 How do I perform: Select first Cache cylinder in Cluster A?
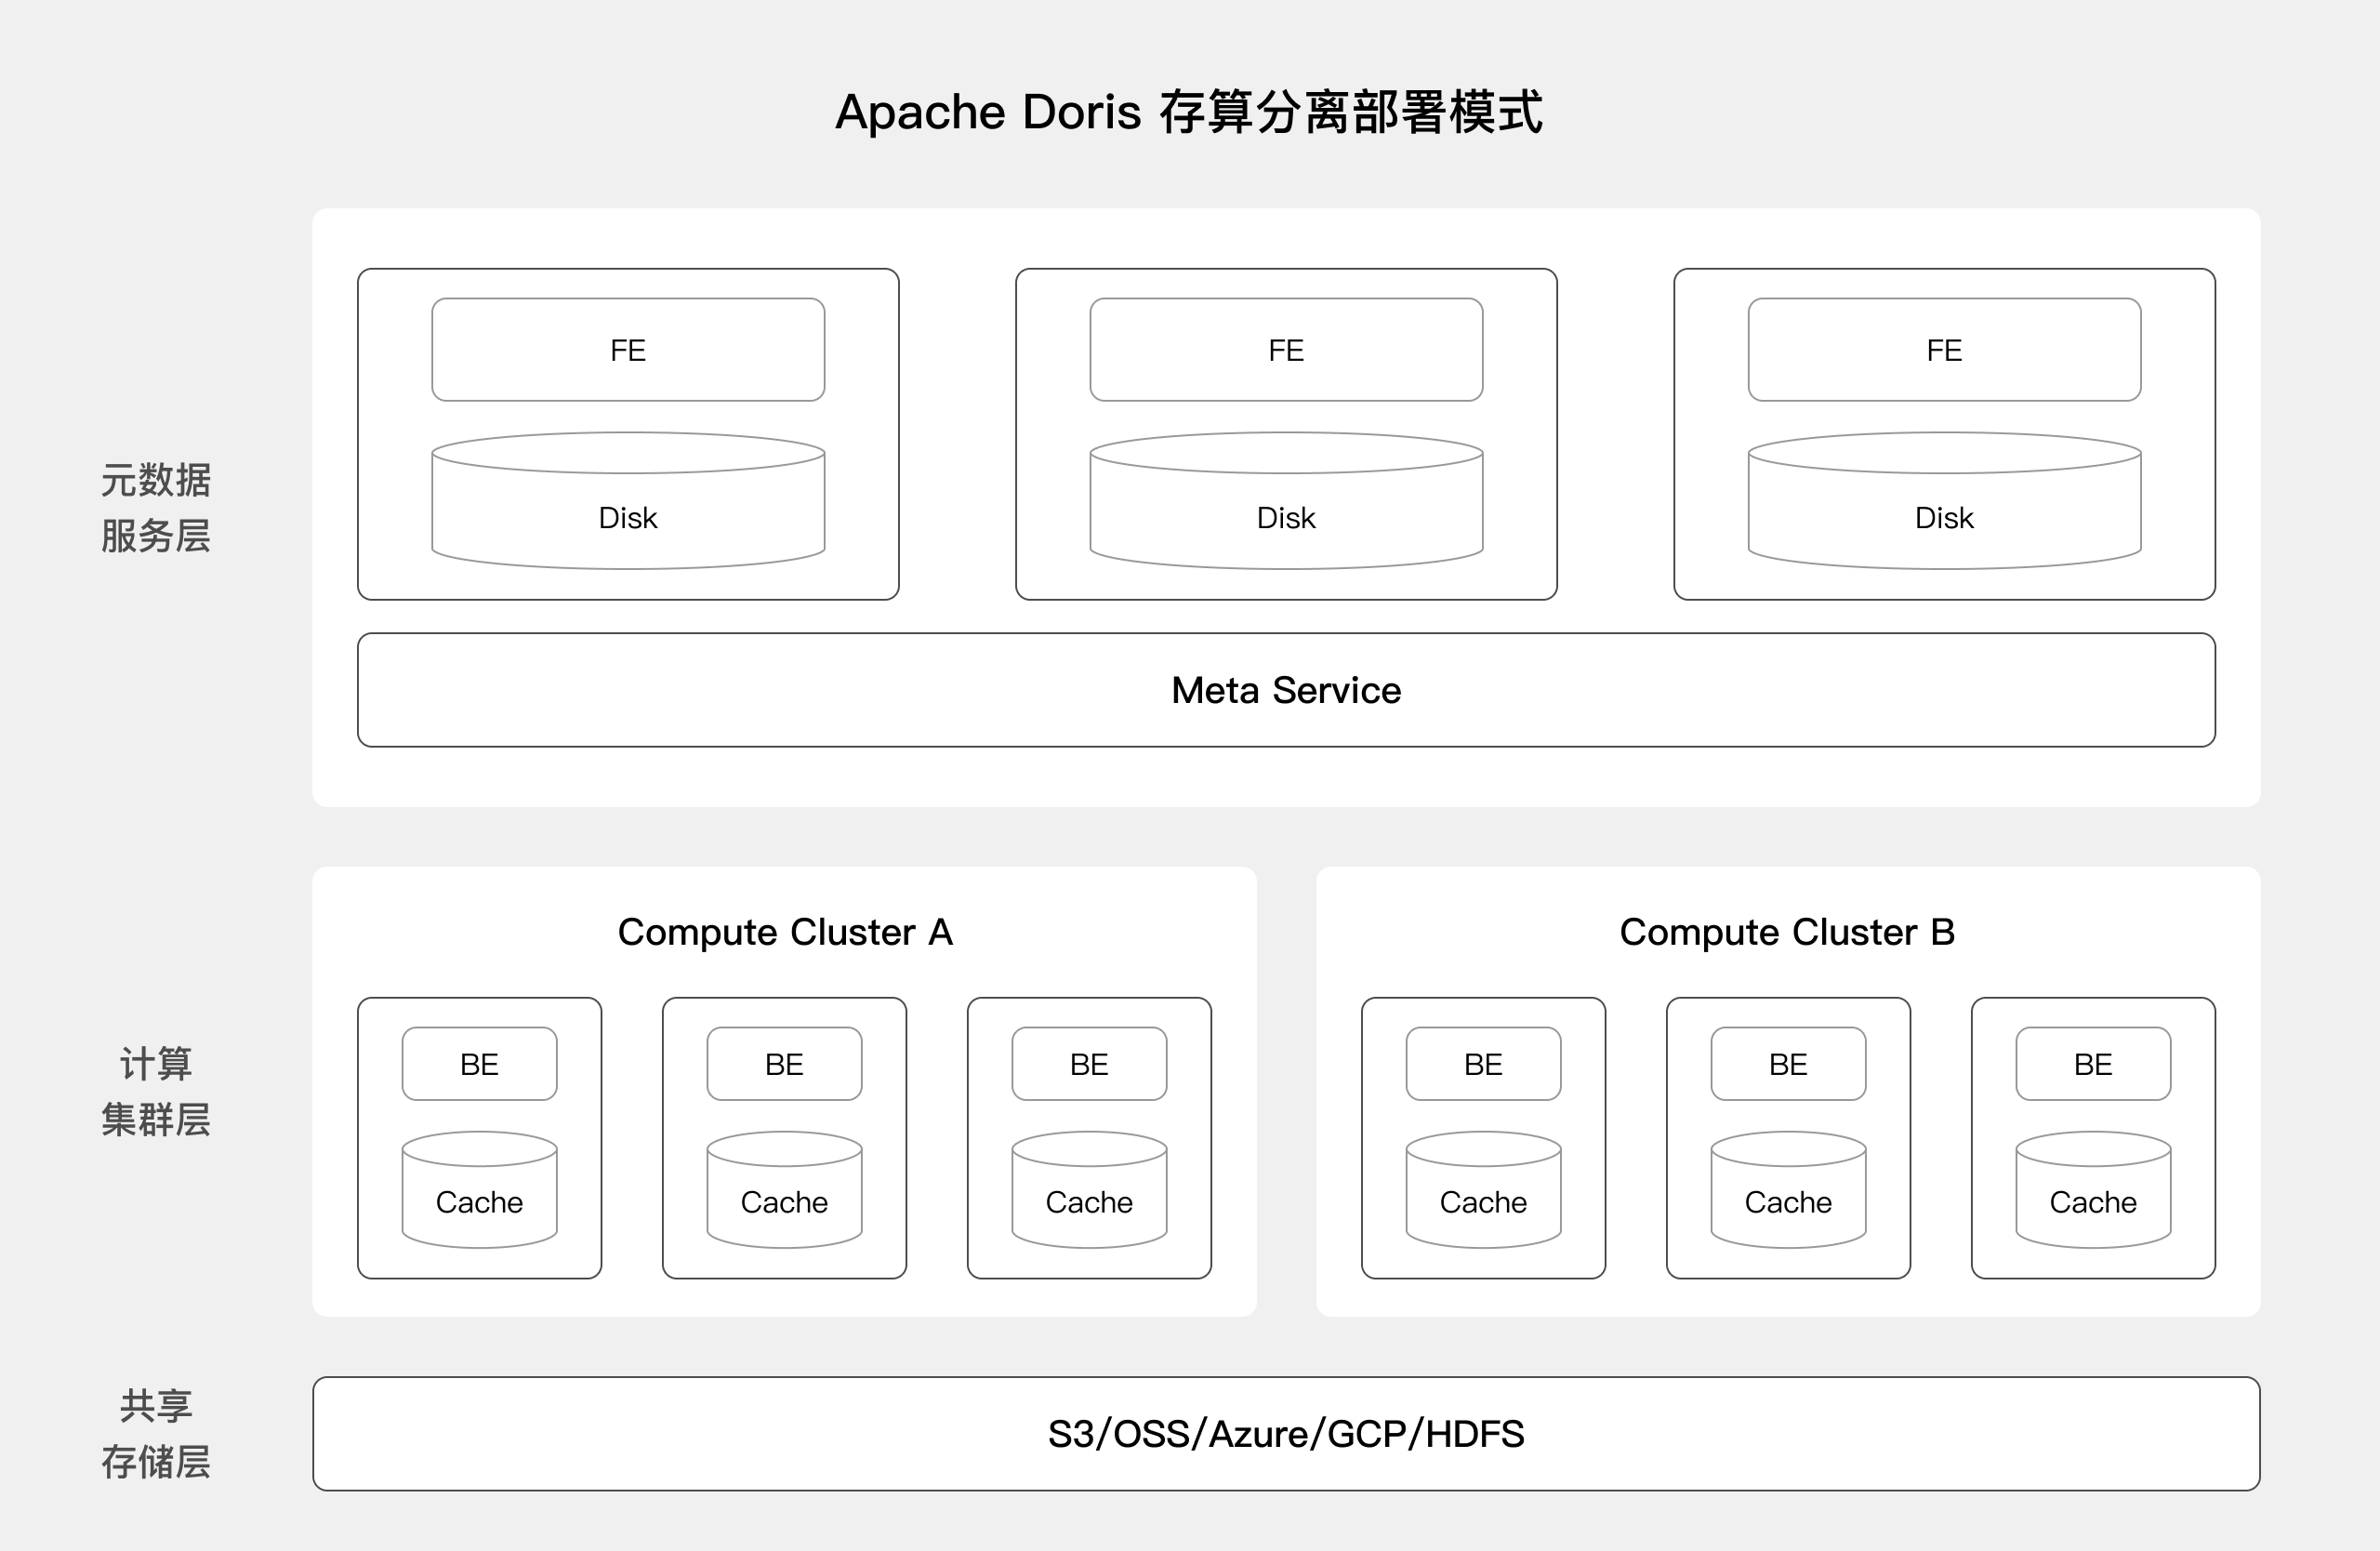(x=480, y=1190)
